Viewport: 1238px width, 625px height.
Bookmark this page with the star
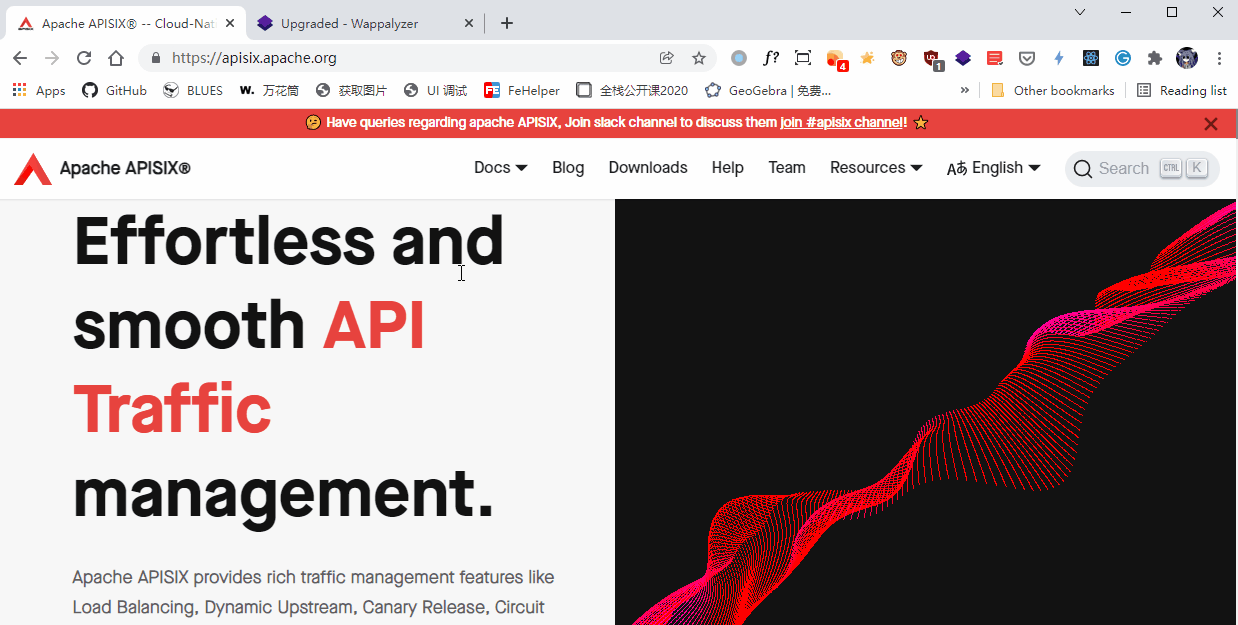[699, 58]
